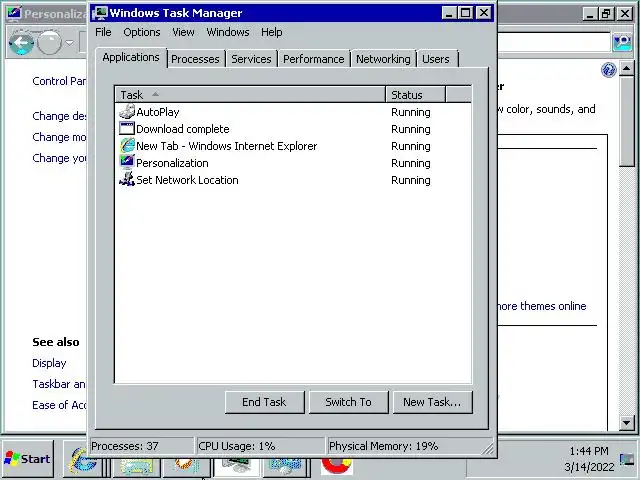Switch to the Networking tab
Viewport: 640px width, 480px height.
383,59
